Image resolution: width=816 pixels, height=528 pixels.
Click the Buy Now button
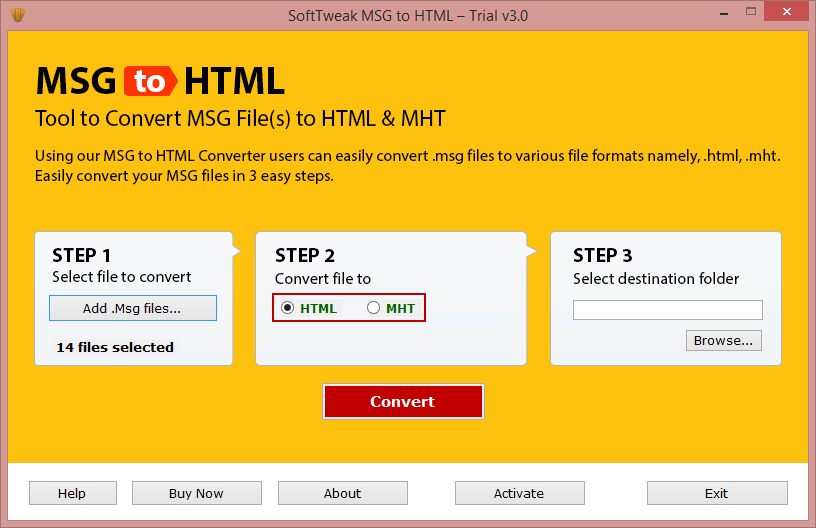(197, 493)
